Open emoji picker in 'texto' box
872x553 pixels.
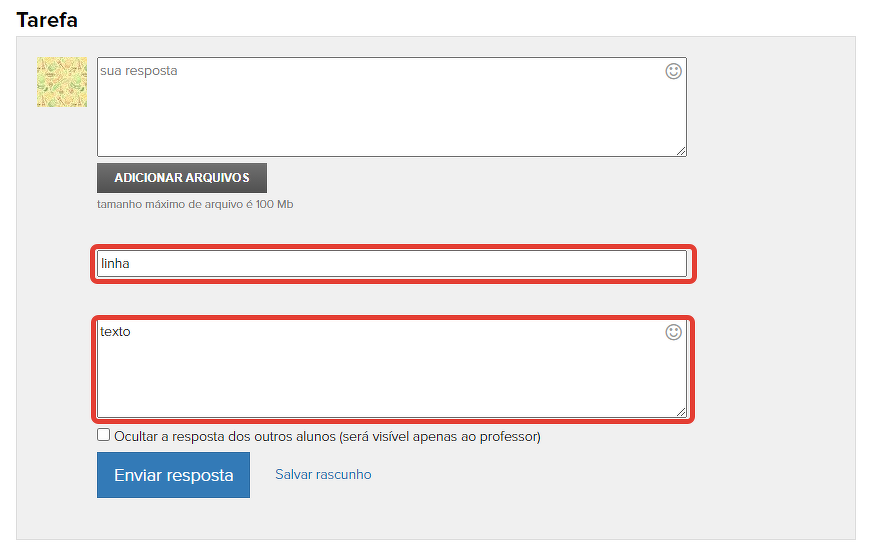tap(674, 332)
